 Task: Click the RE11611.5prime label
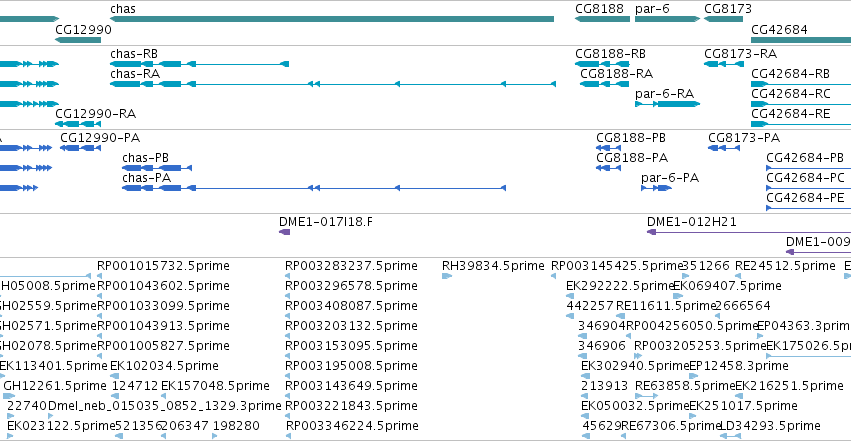click(x=667, y=306)
